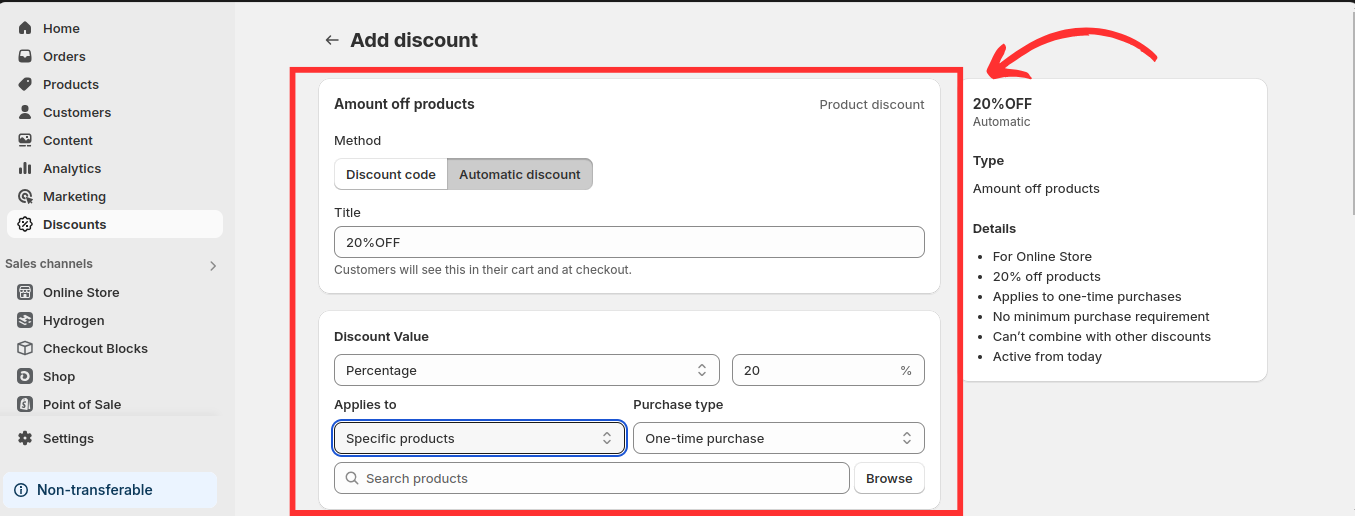Screen dimensions: 1355x516
Task: Click the Products tag icon
Action: pyautogui.click(x=25, y=84)
